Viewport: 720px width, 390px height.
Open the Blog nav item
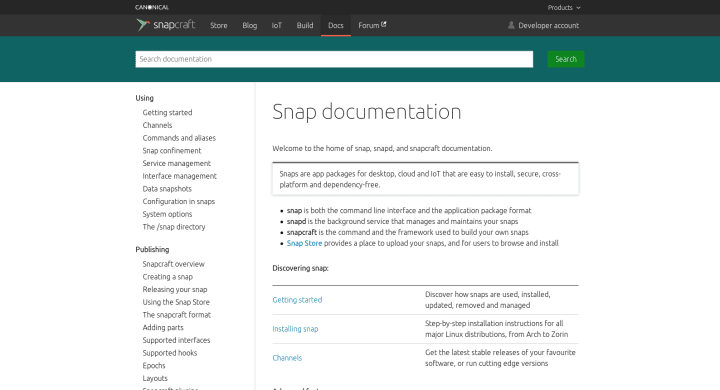click(250, 25)
